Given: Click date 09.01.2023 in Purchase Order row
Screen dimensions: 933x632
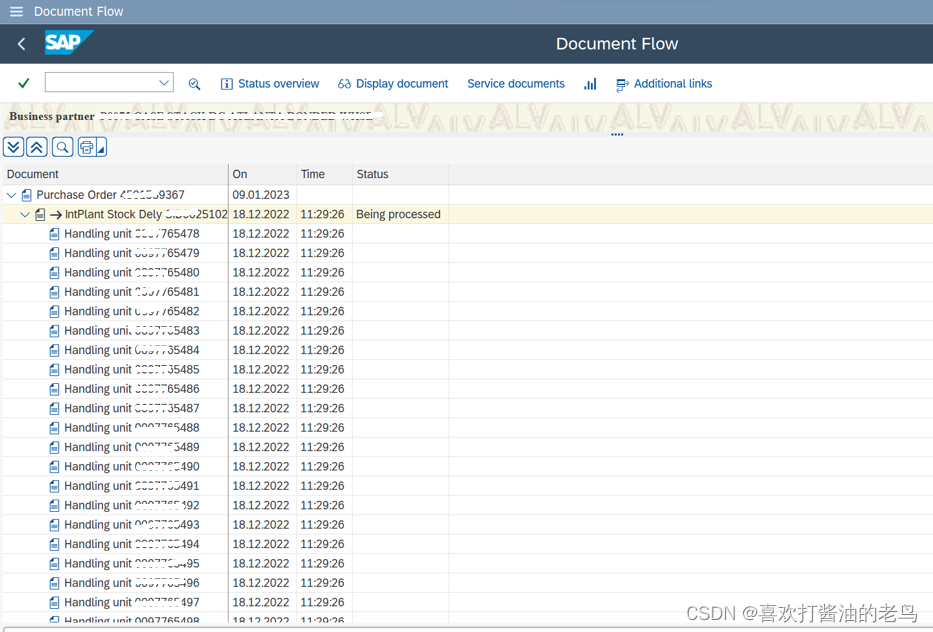Looking at the screenshot, I should [261, 195].
